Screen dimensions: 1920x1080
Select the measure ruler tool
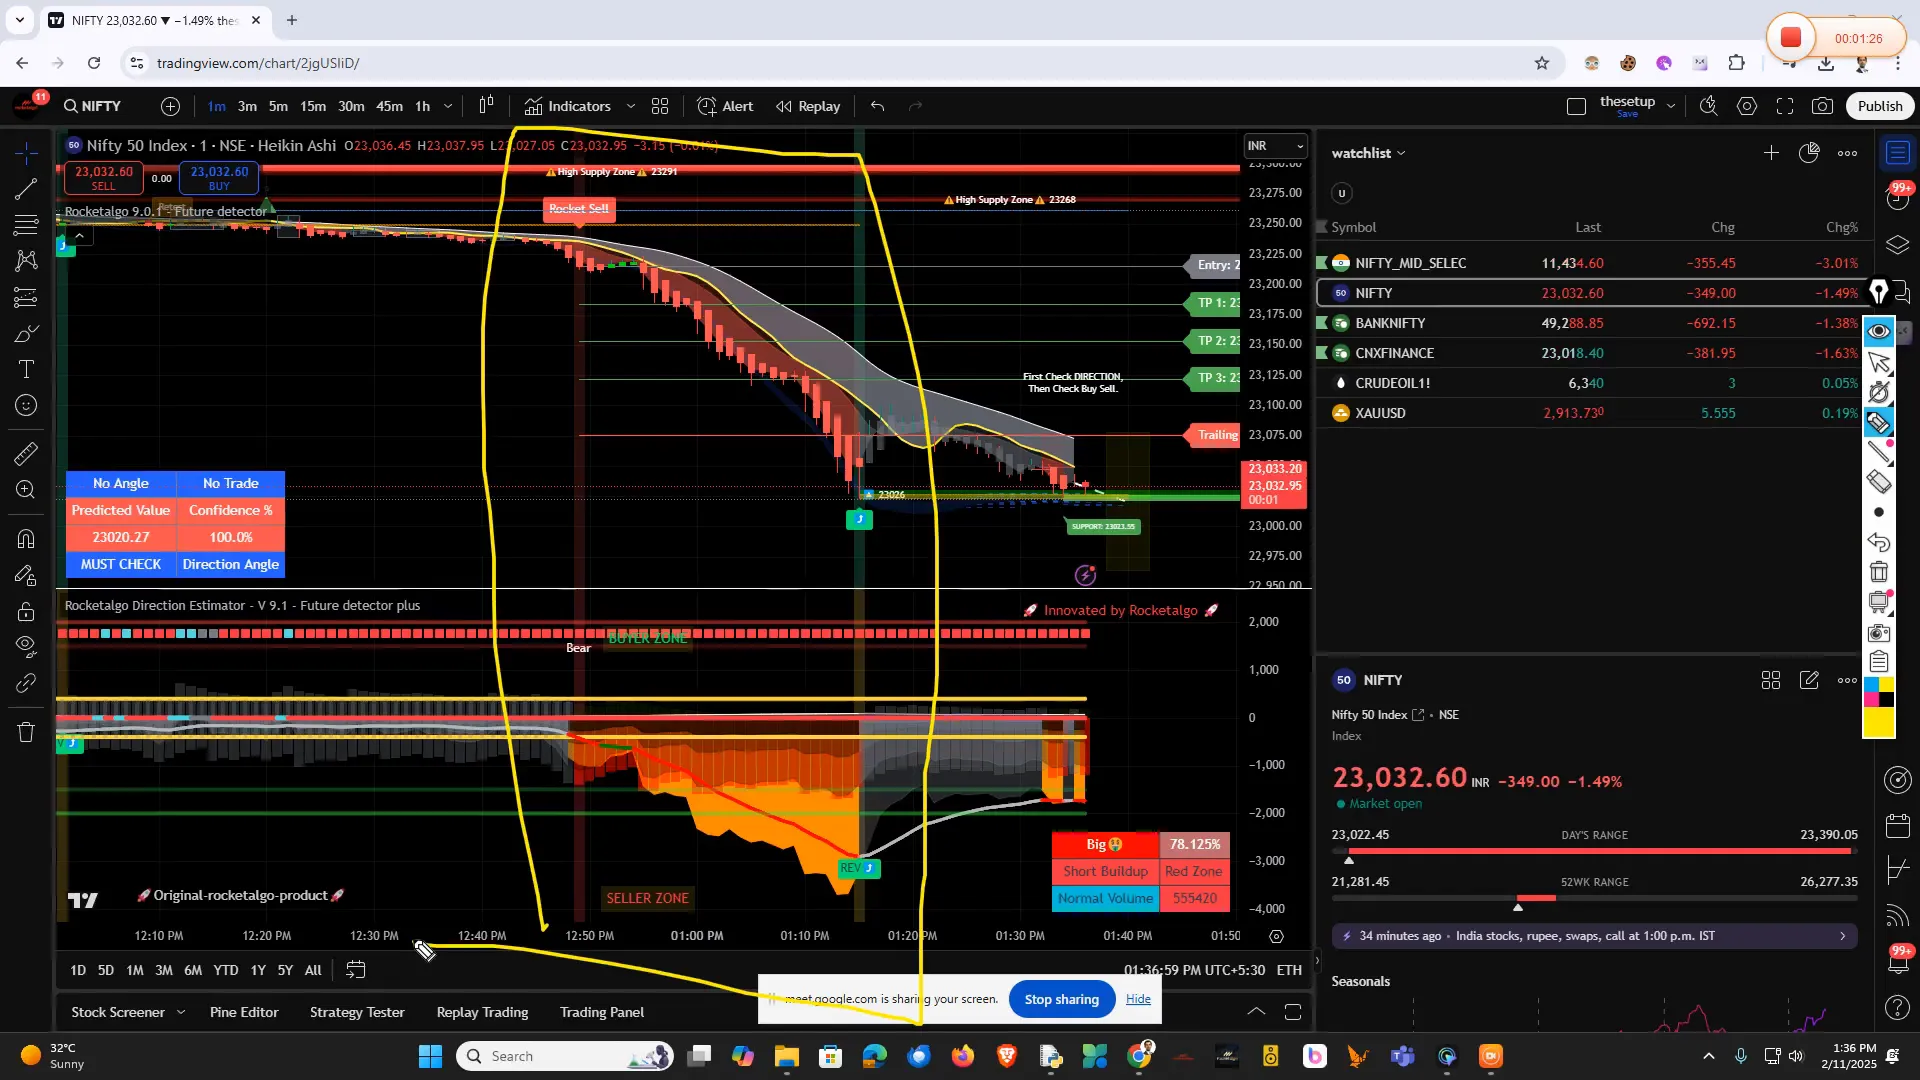26,454
